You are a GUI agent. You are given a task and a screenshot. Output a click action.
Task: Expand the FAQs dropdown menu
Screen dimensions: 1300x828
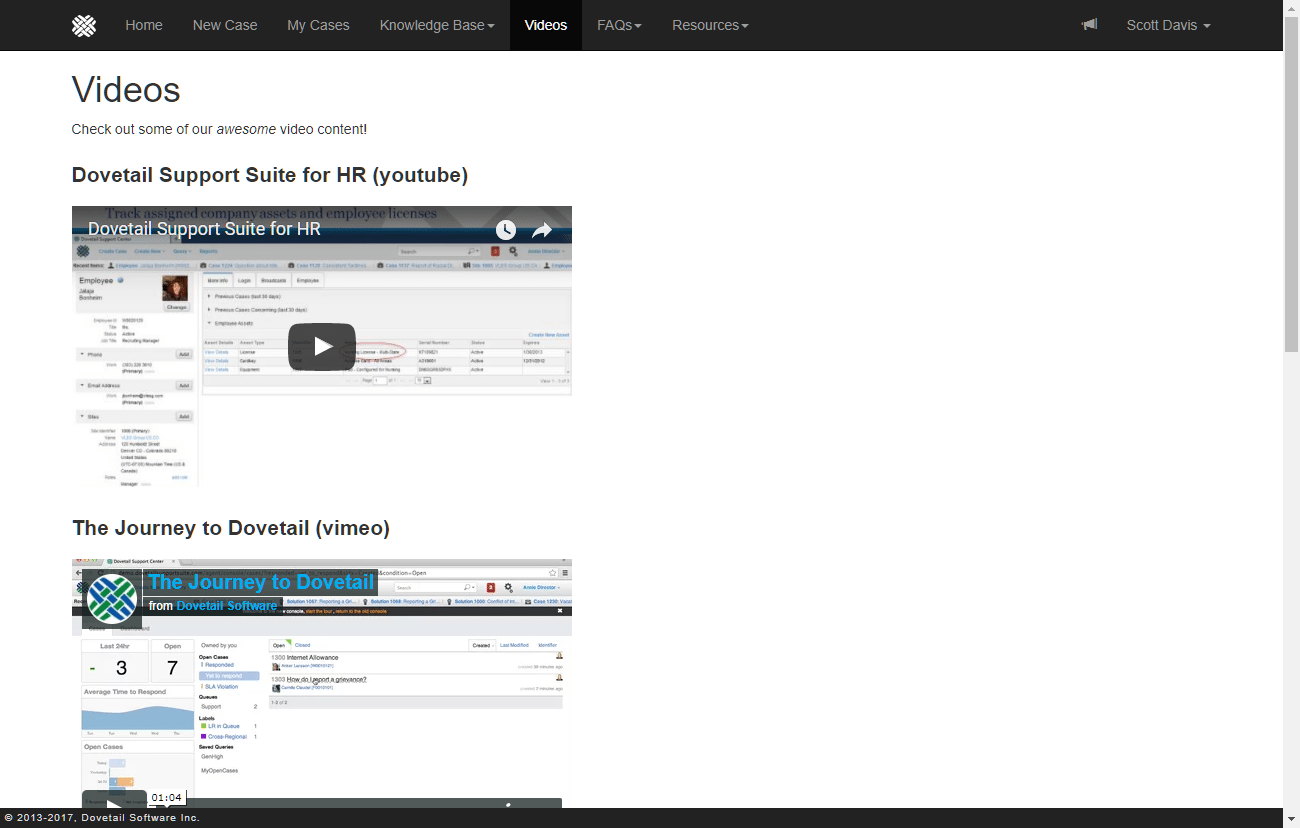click(x=620, y=25)
